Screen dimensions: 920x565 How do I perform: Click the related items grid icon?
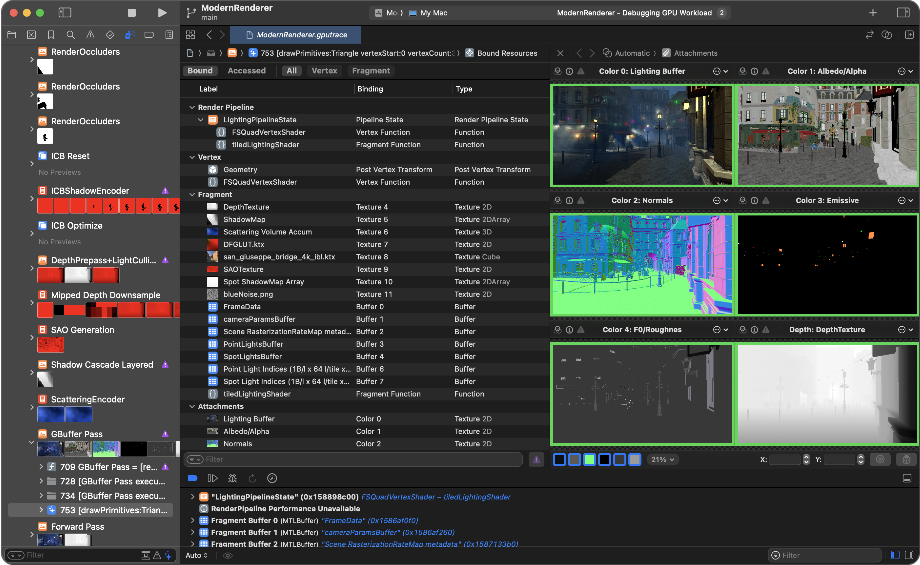tap(191, 35)
